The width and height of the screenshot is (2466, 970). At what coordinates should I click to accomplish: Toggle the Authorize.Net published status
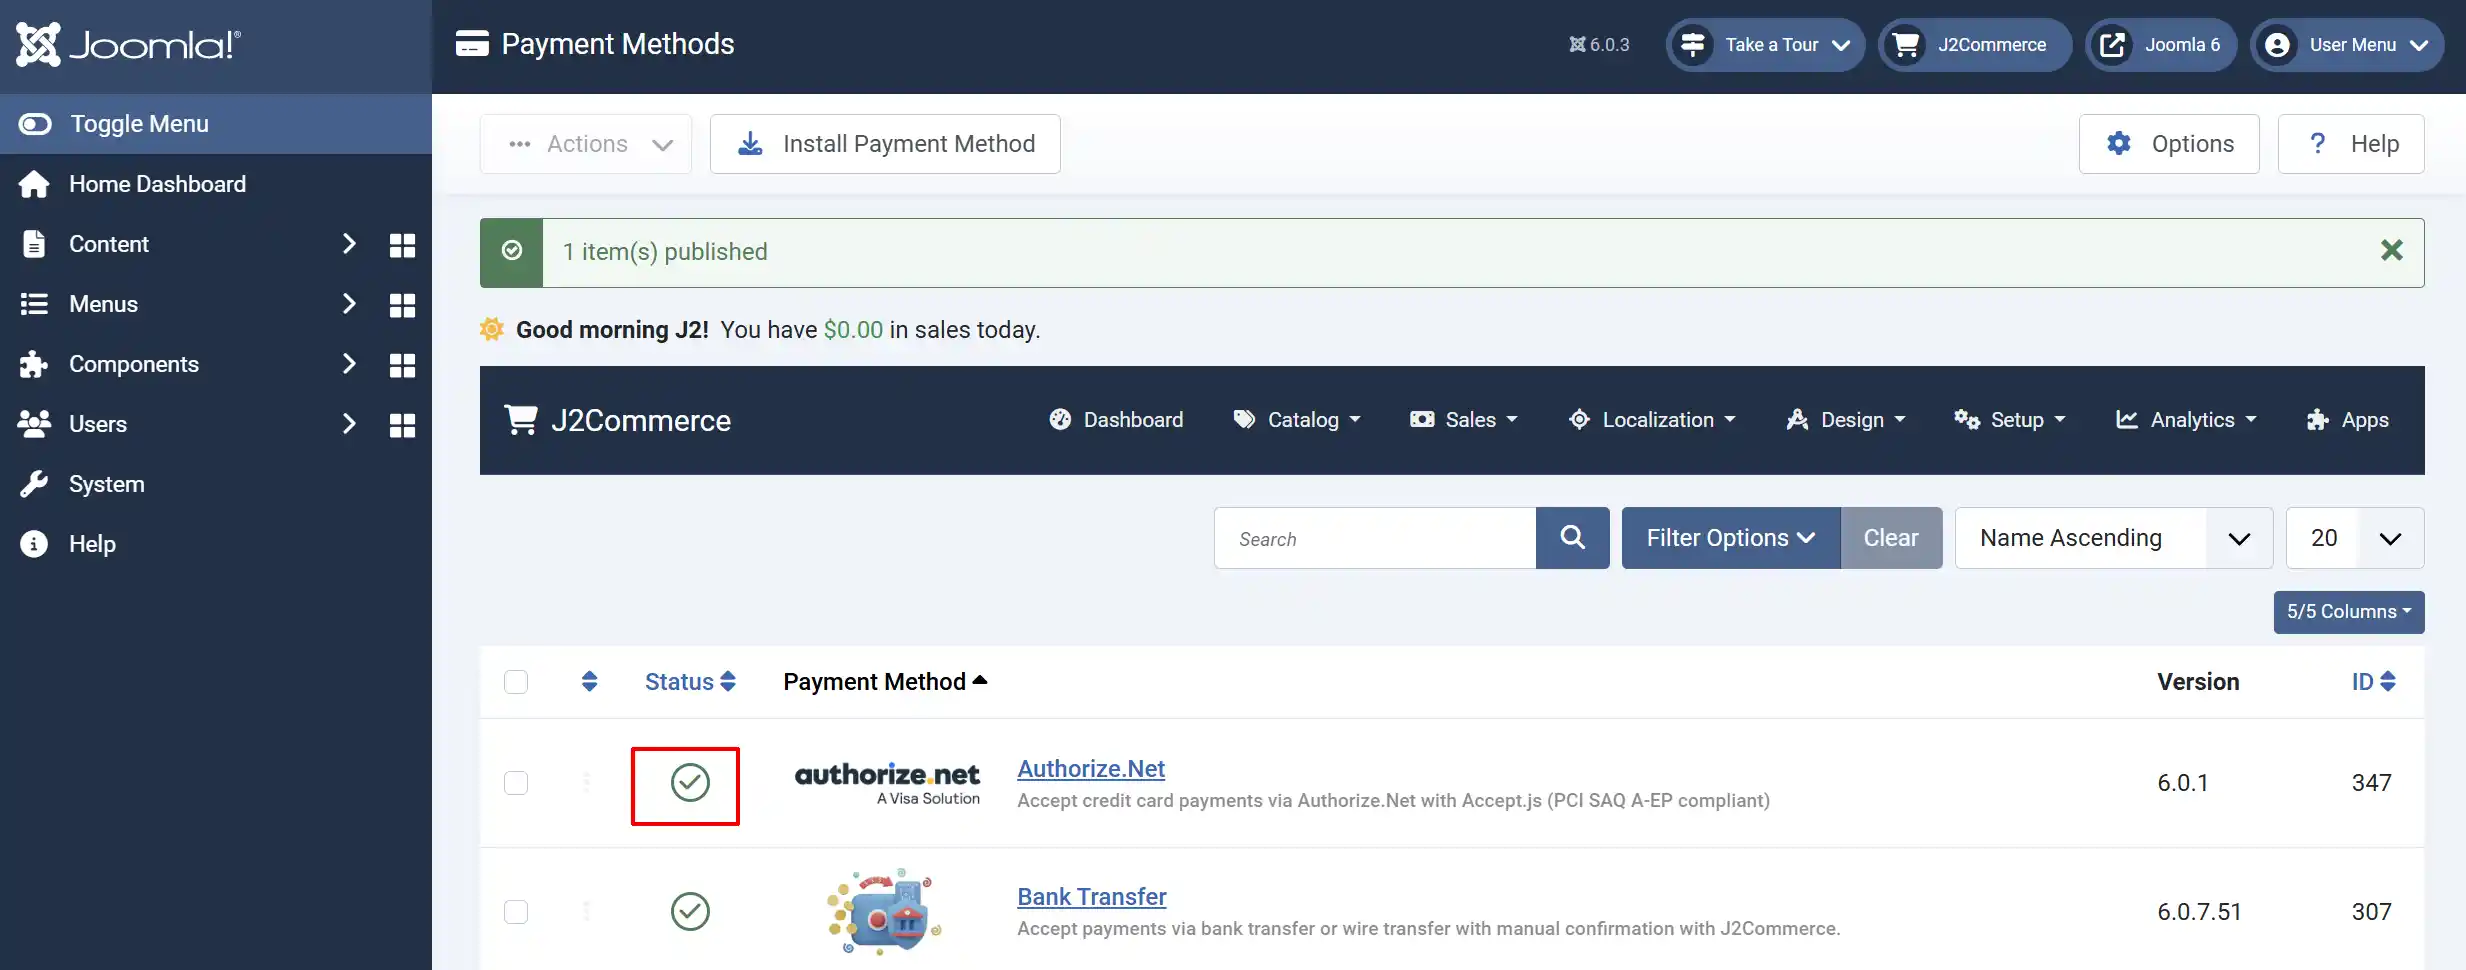[x=690, y=783]
